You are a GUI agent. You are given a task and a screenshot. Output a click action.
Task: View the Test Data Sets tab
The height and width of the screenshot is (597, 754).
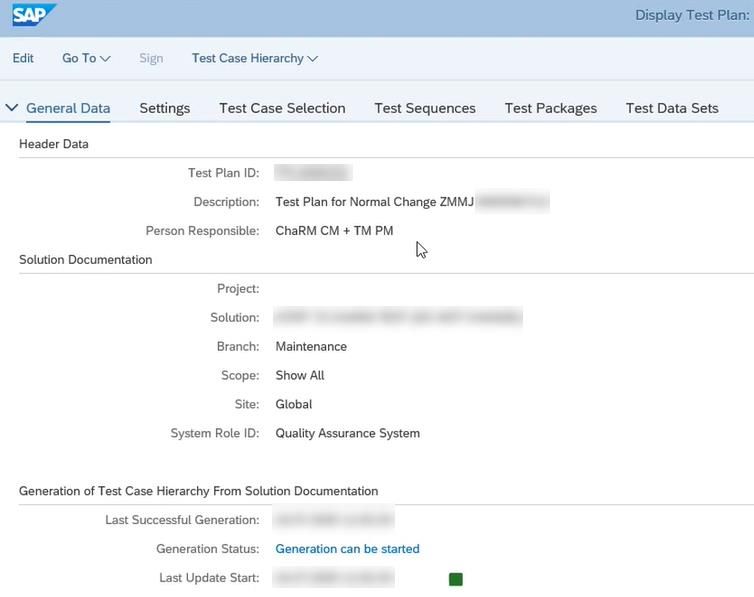672,108
